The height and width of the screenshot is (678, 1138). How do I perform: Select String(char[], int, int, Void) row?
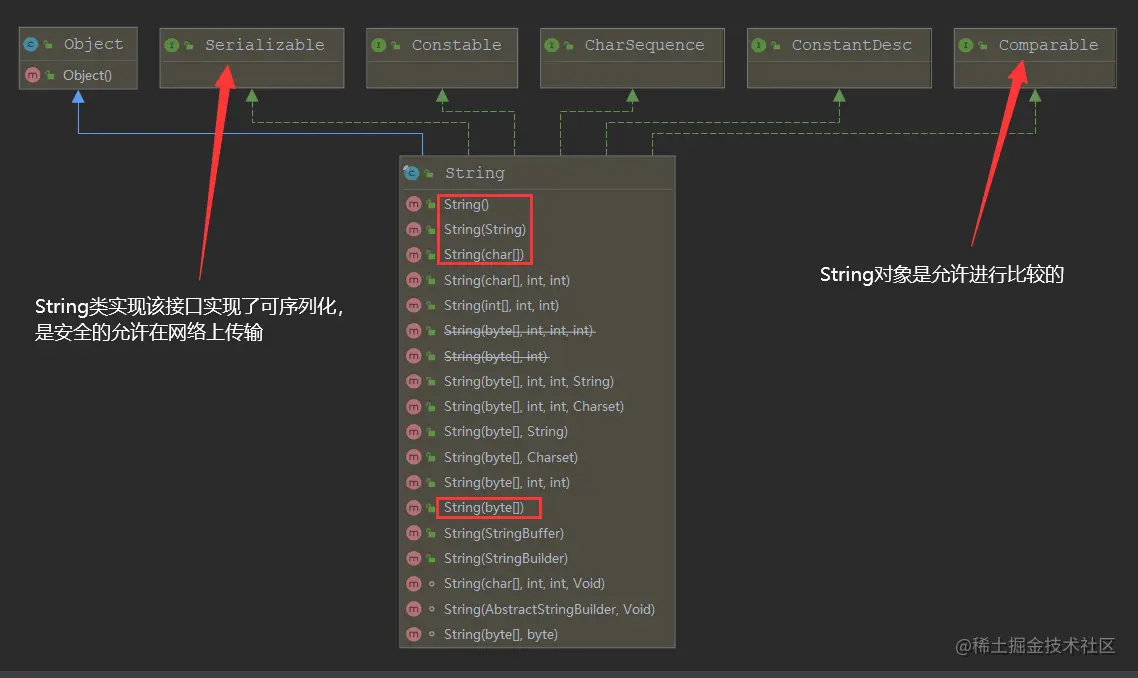(537, 584)
